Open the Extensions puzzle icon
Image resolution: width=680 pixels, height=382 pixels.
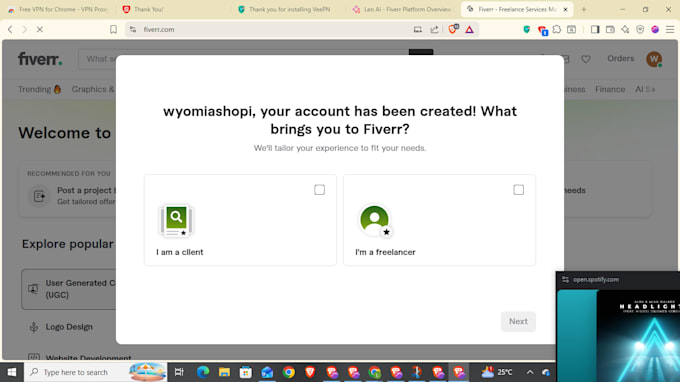point(556,29)
